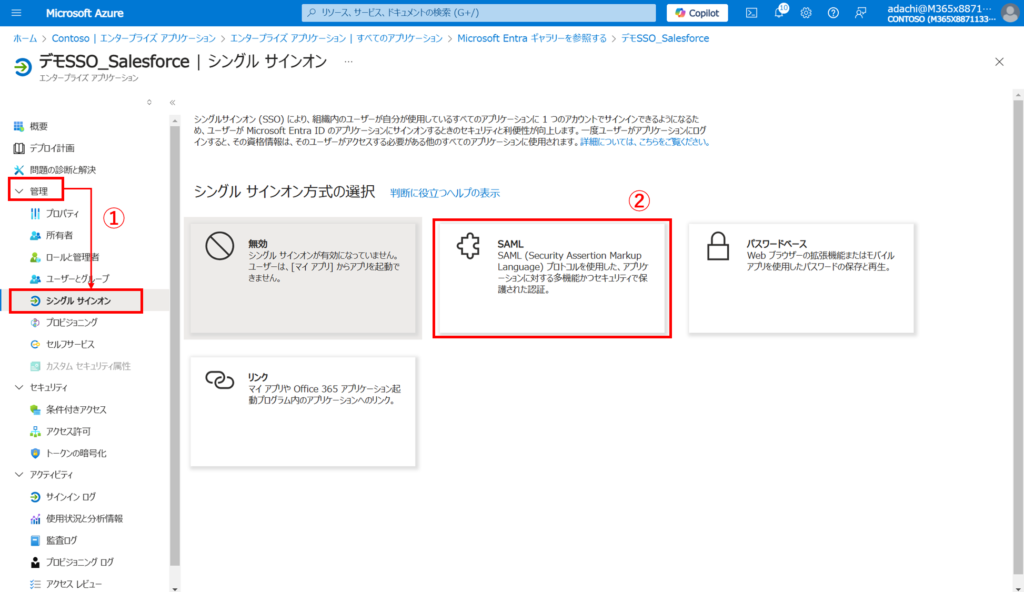The height and width of the screenshot is (592, 1024).
Task: Click the シングル サインオン sidebar icon
Action: point(35,301)
